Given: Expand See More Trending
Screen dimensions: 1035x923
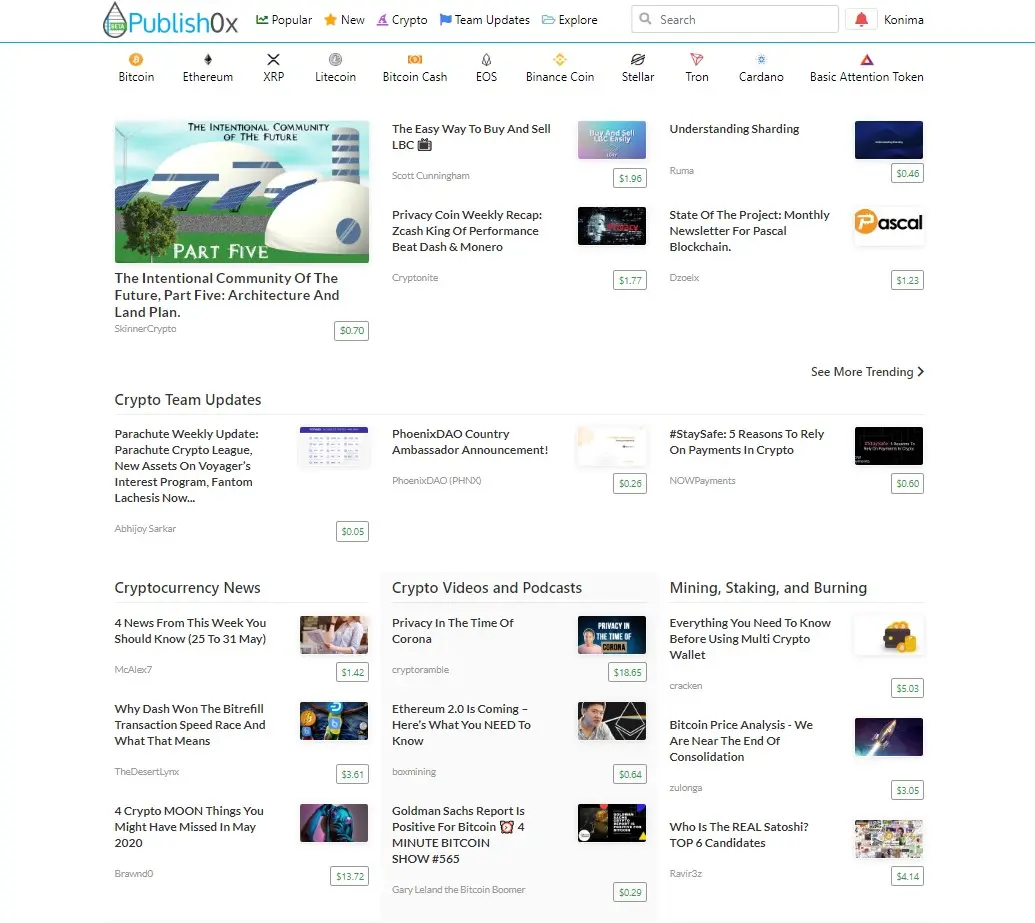Looking at the screenshot, I should [867, 372].
